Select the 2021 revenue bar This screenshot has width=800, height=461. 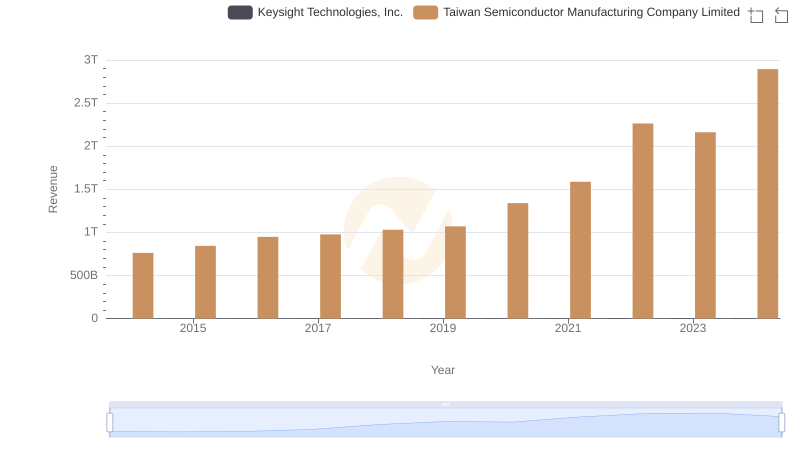(580, 250)
